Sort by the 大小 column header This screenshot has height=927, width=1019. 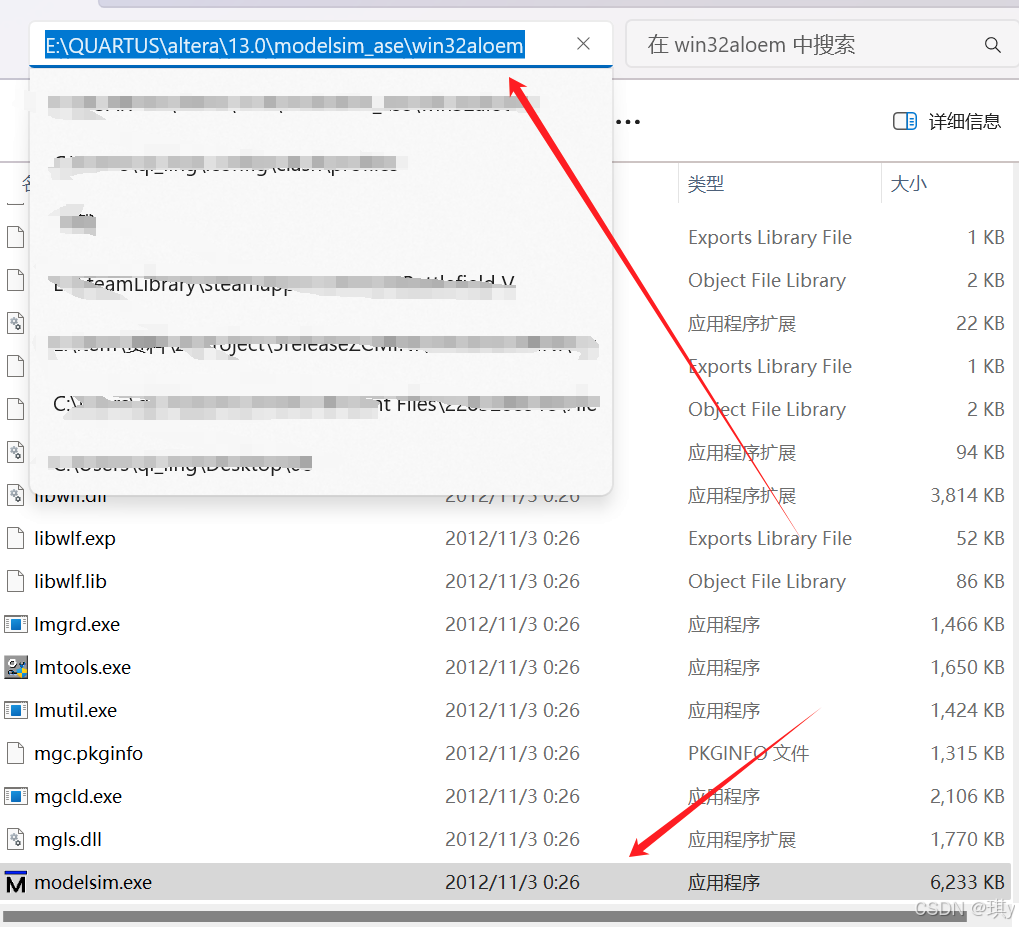click(908, 184)
